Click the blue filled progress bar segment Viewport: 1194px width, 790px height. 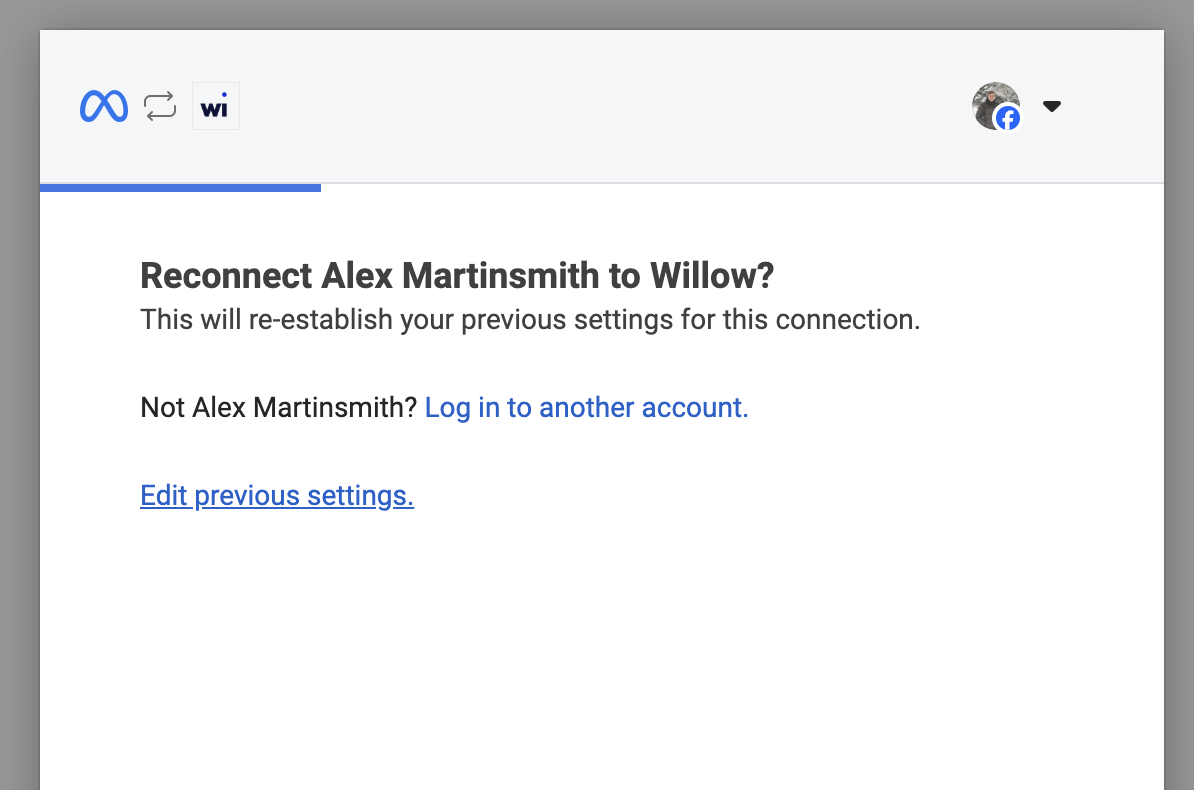[x=180, y=187]
